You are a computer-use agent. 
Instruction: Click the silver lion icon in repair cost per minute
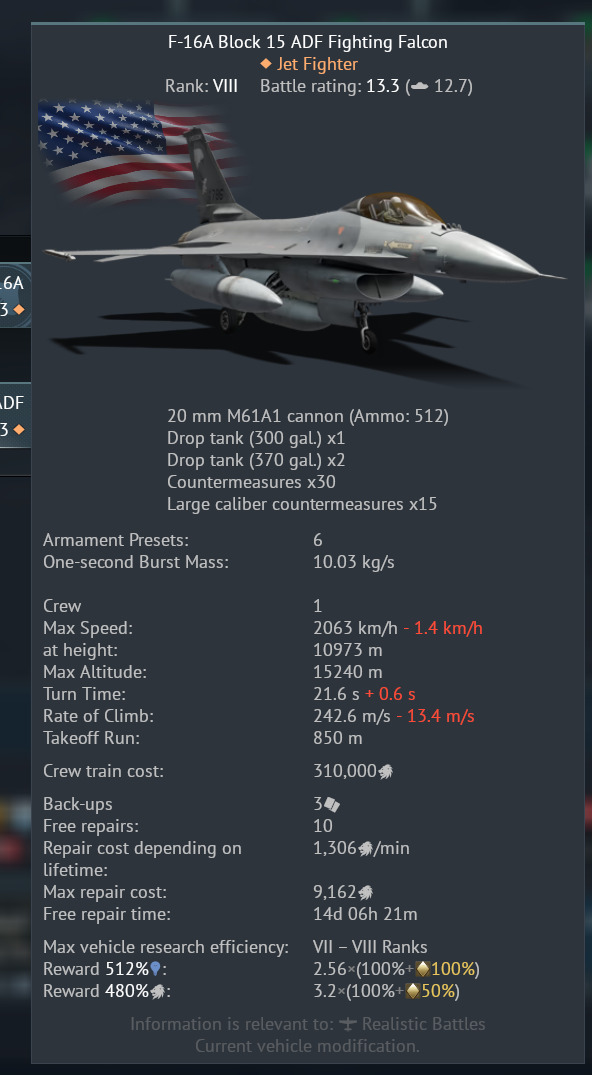tap(366, 849)
